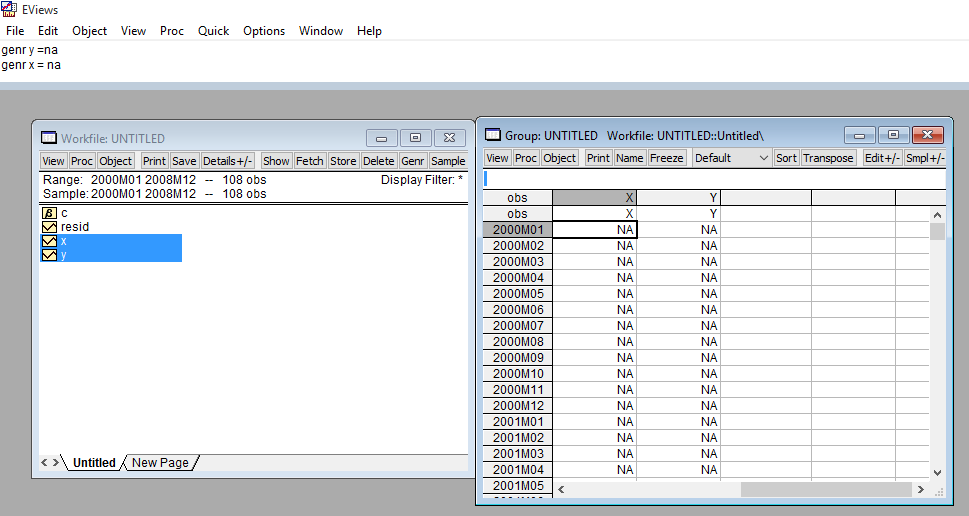This screenshot has height=516, width=969.
Task: Click the resid series icon in workfile
Action: (49, 227)
